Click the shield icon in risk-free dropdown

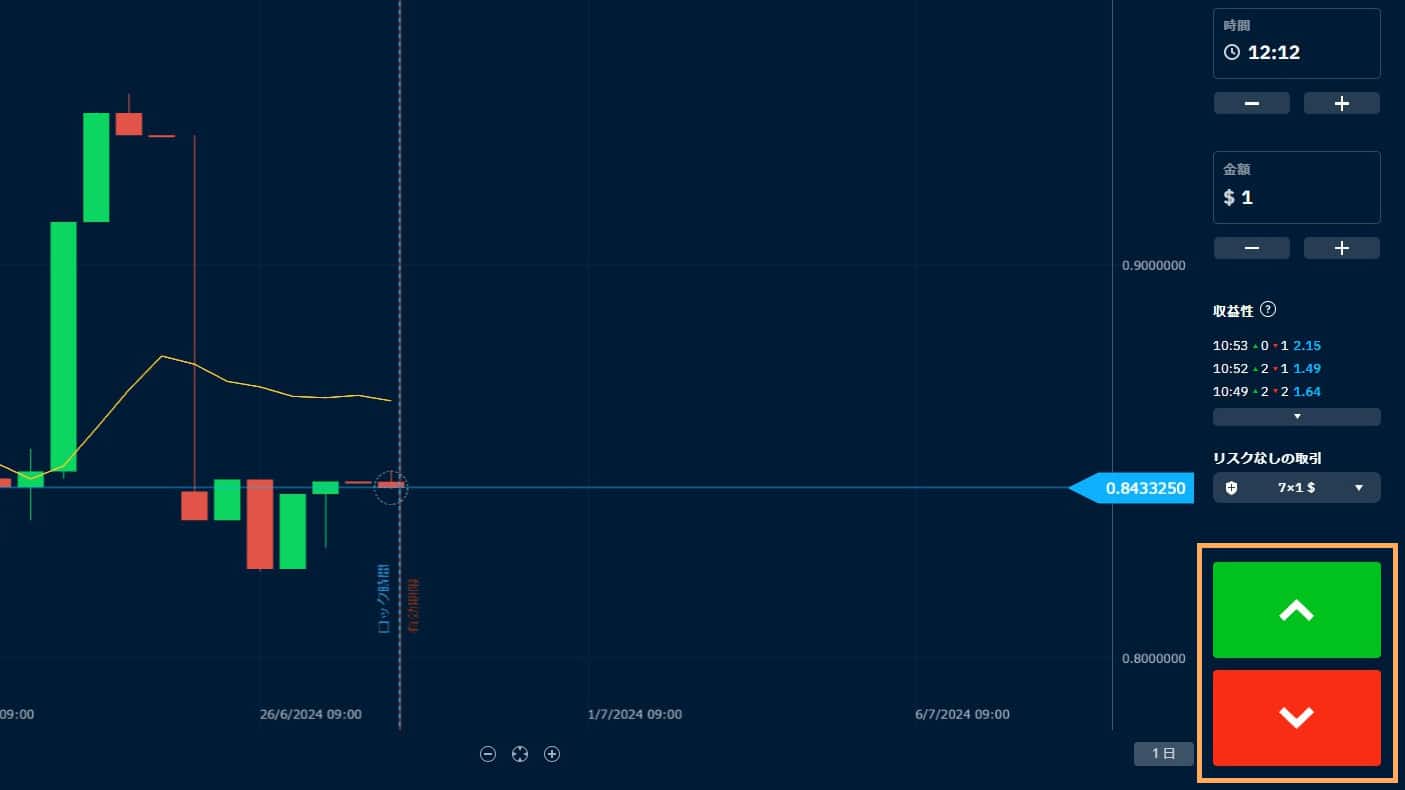tap(1231, 488)
